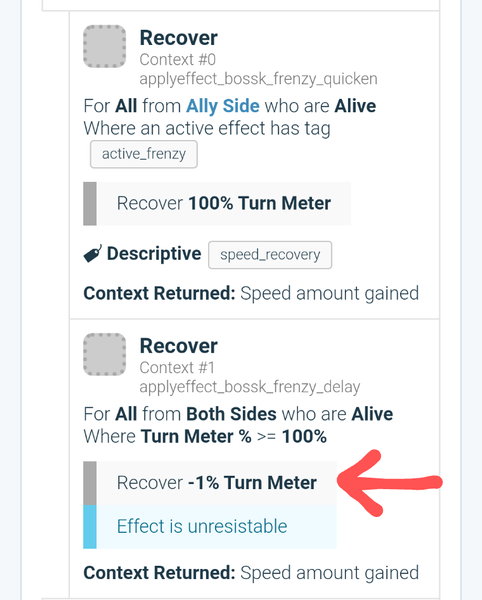
Task: Click the blue bar beside Effect is unresistable
Action: [90, 527]
